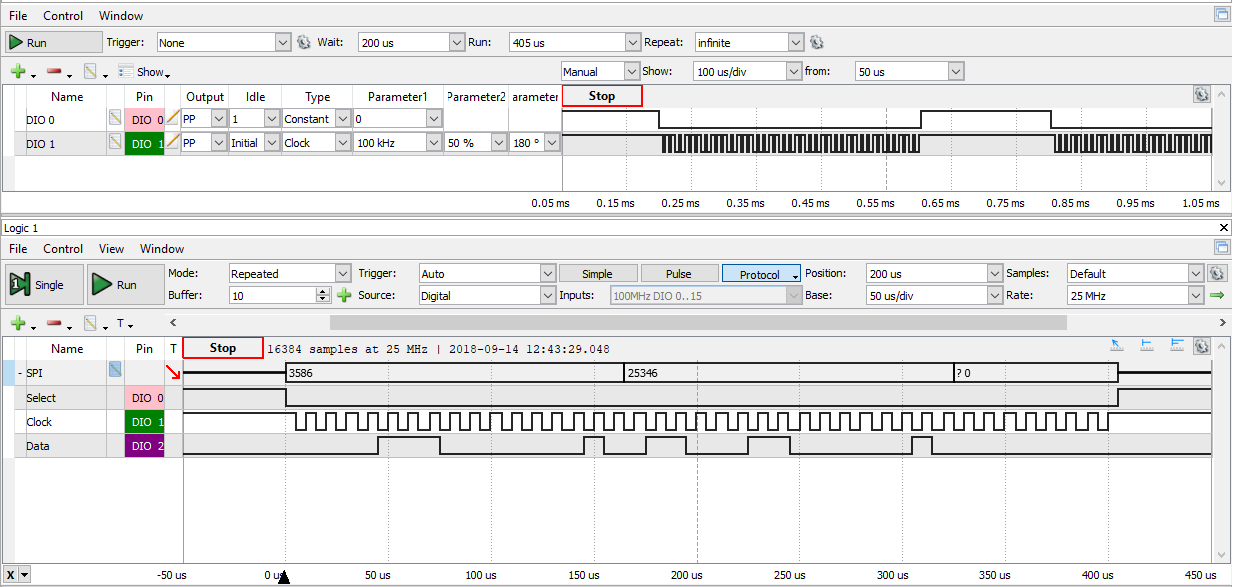Select the Pulse trigger button
Screen dimensions: 1233x587
click(679, 274)
